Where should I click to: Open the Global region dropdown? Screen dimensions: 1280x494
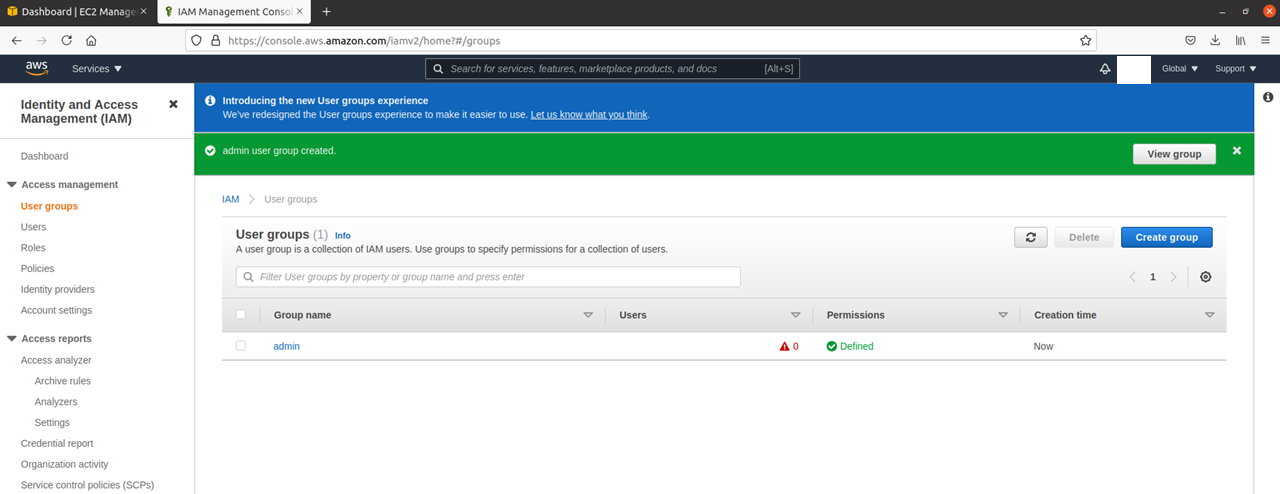(1180, 69)
